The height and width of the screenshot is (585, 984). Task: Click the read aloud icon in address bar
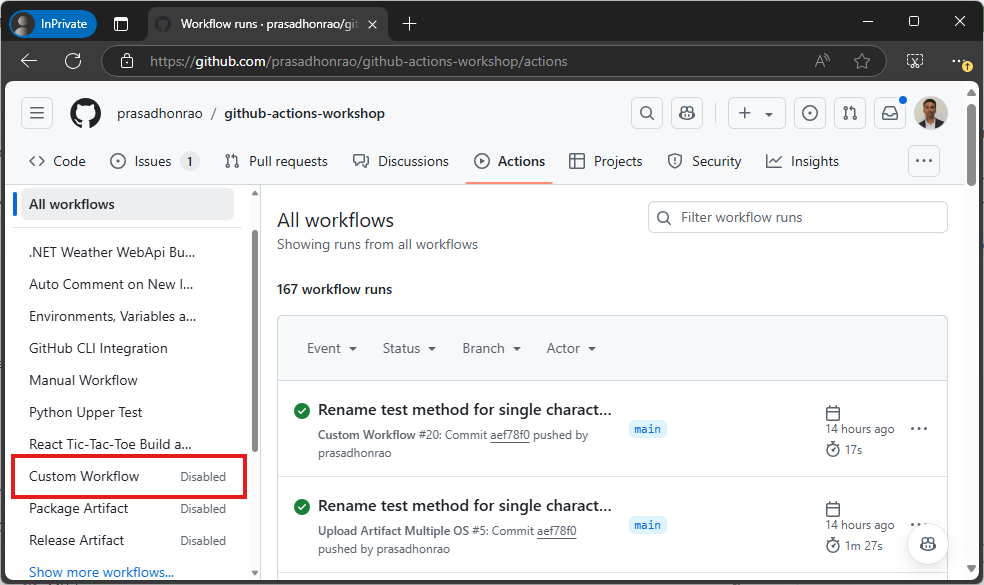pyautogui.click(x=822, y=61)
